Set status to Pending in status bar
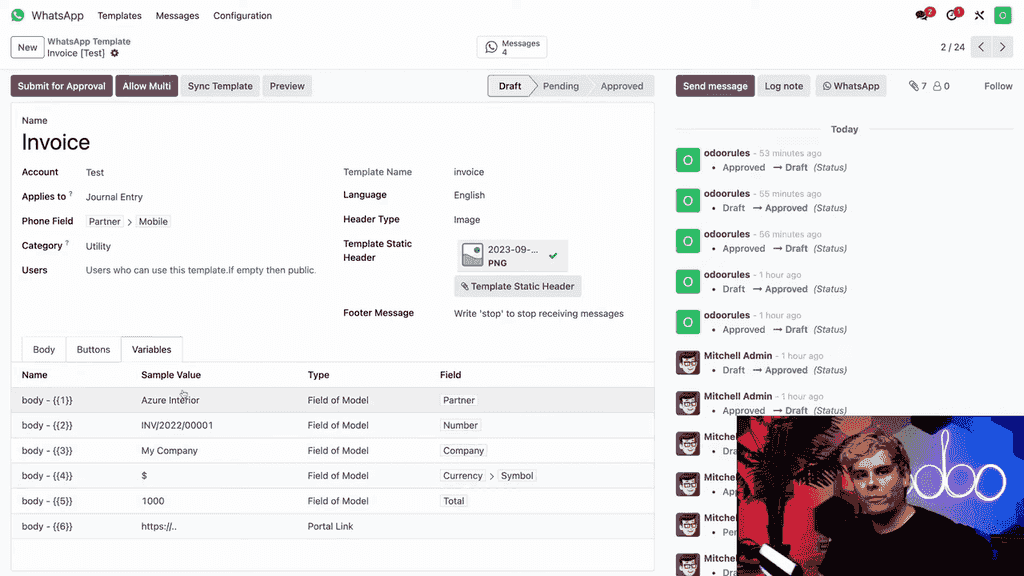Viewport: 1024px width, 576px height. tap(560, 86)
